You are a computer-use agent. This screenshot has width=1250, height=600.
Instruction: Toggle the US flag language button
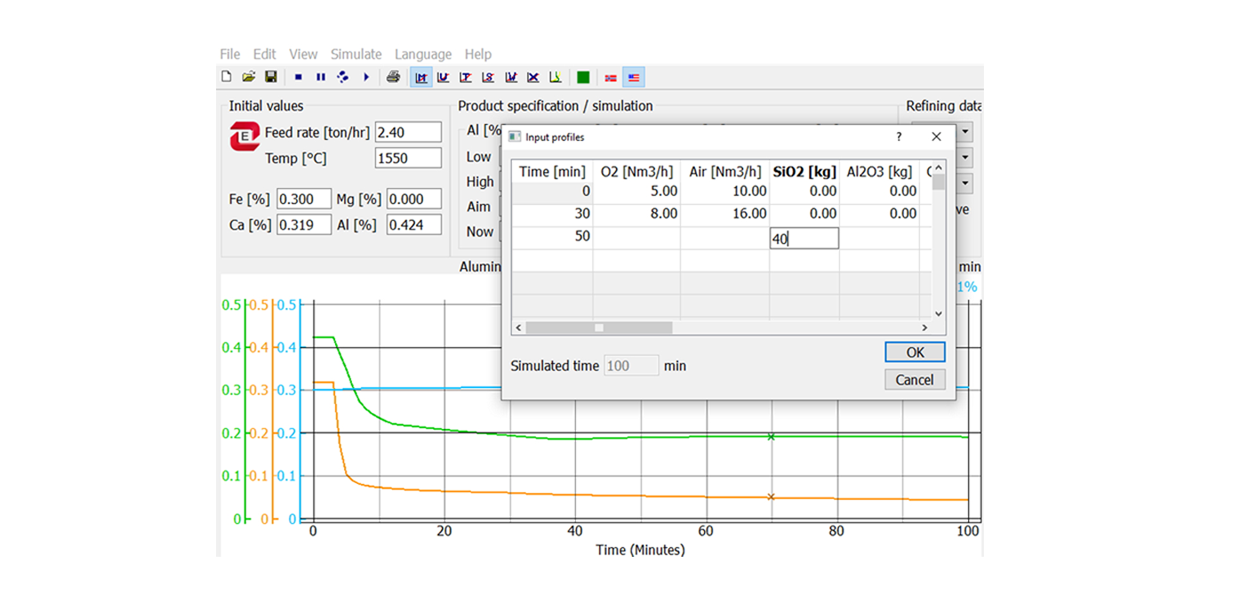click(634, 77)
